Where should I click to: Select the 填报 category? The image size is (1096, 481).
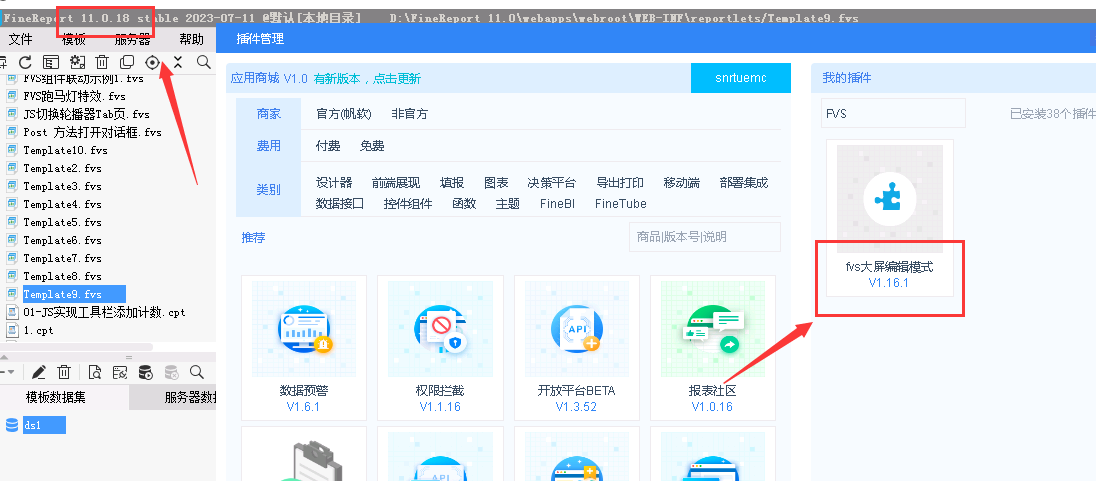coord(452,183)
